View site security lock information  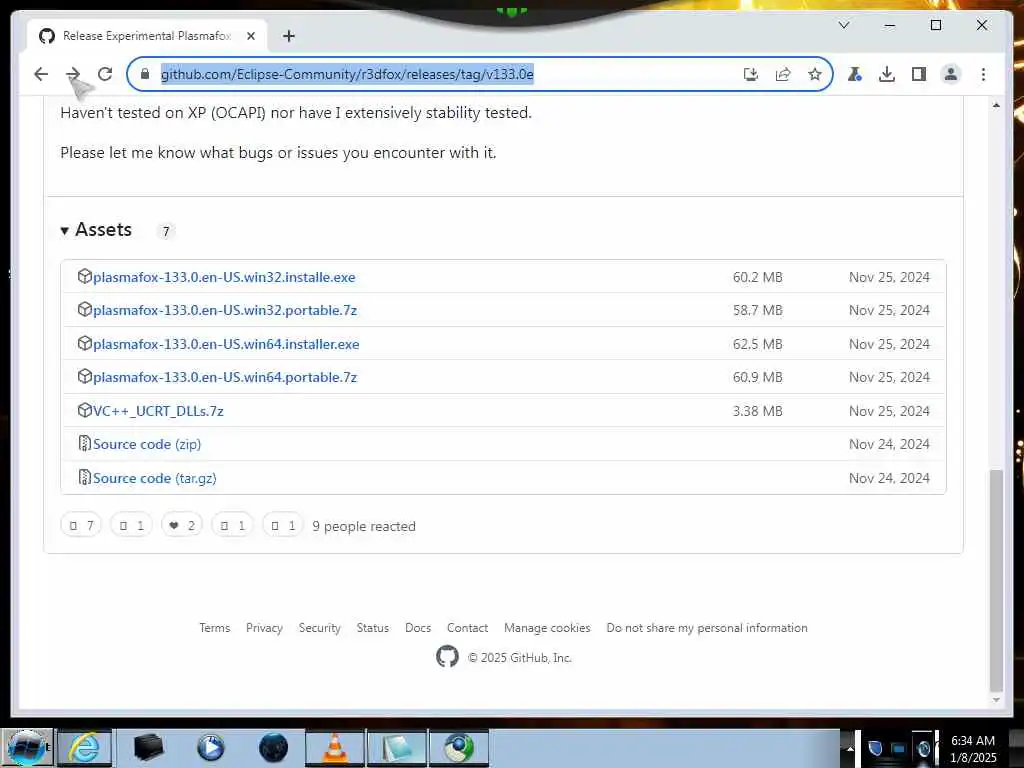pyautogui.click(x=145, y=74)
